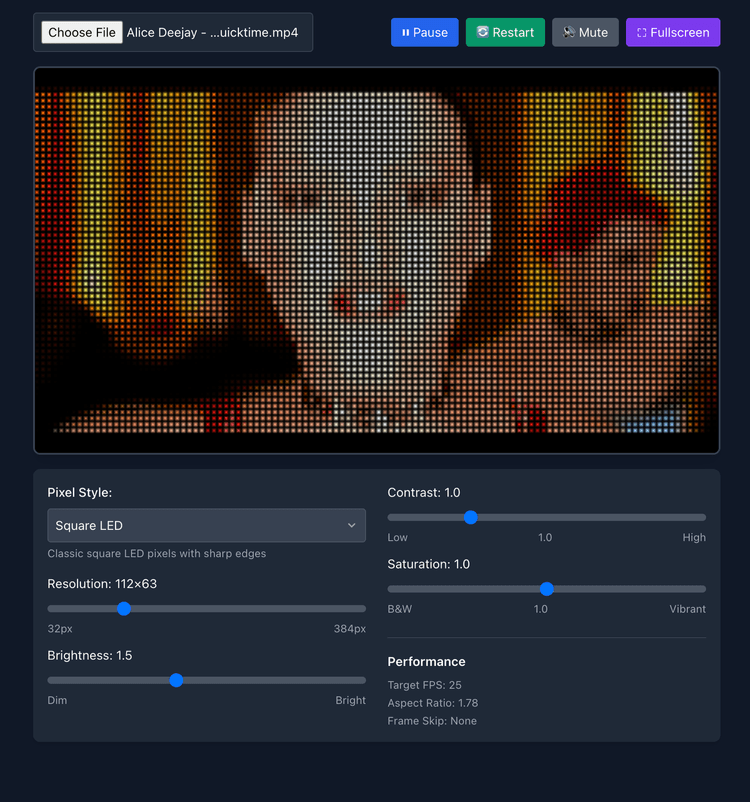Click the 'Brightness: 1.5' label
The width and height of the screenshot is (750, 802).
90,655
